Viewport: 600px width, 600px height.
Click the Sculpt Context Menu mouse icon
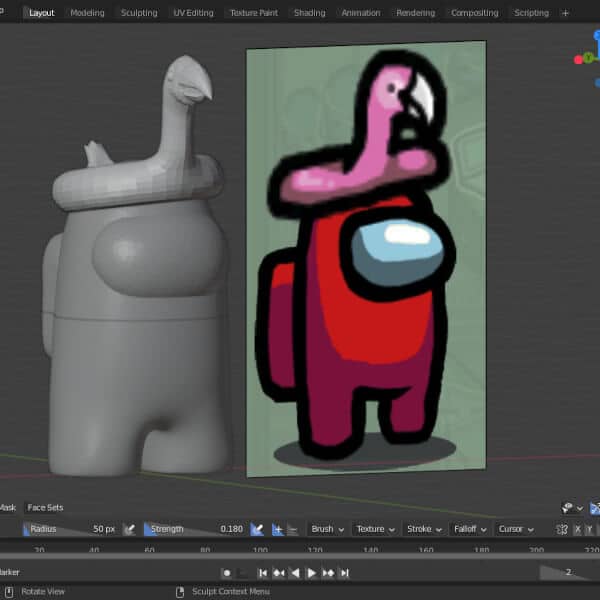click(180, 592)
